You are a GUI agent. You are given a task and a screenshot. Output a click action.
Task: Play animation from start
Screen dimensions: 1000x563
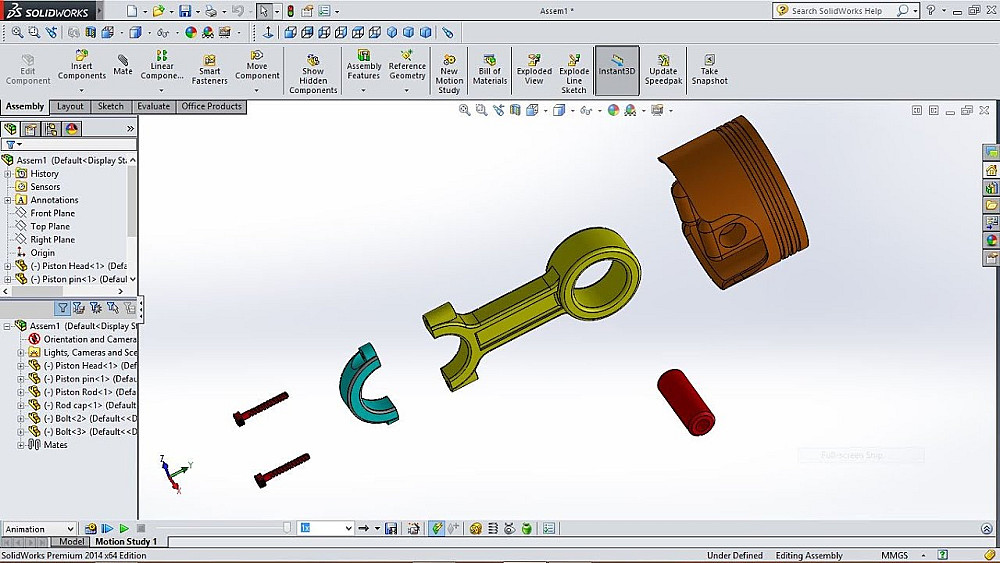coord(107,529)
